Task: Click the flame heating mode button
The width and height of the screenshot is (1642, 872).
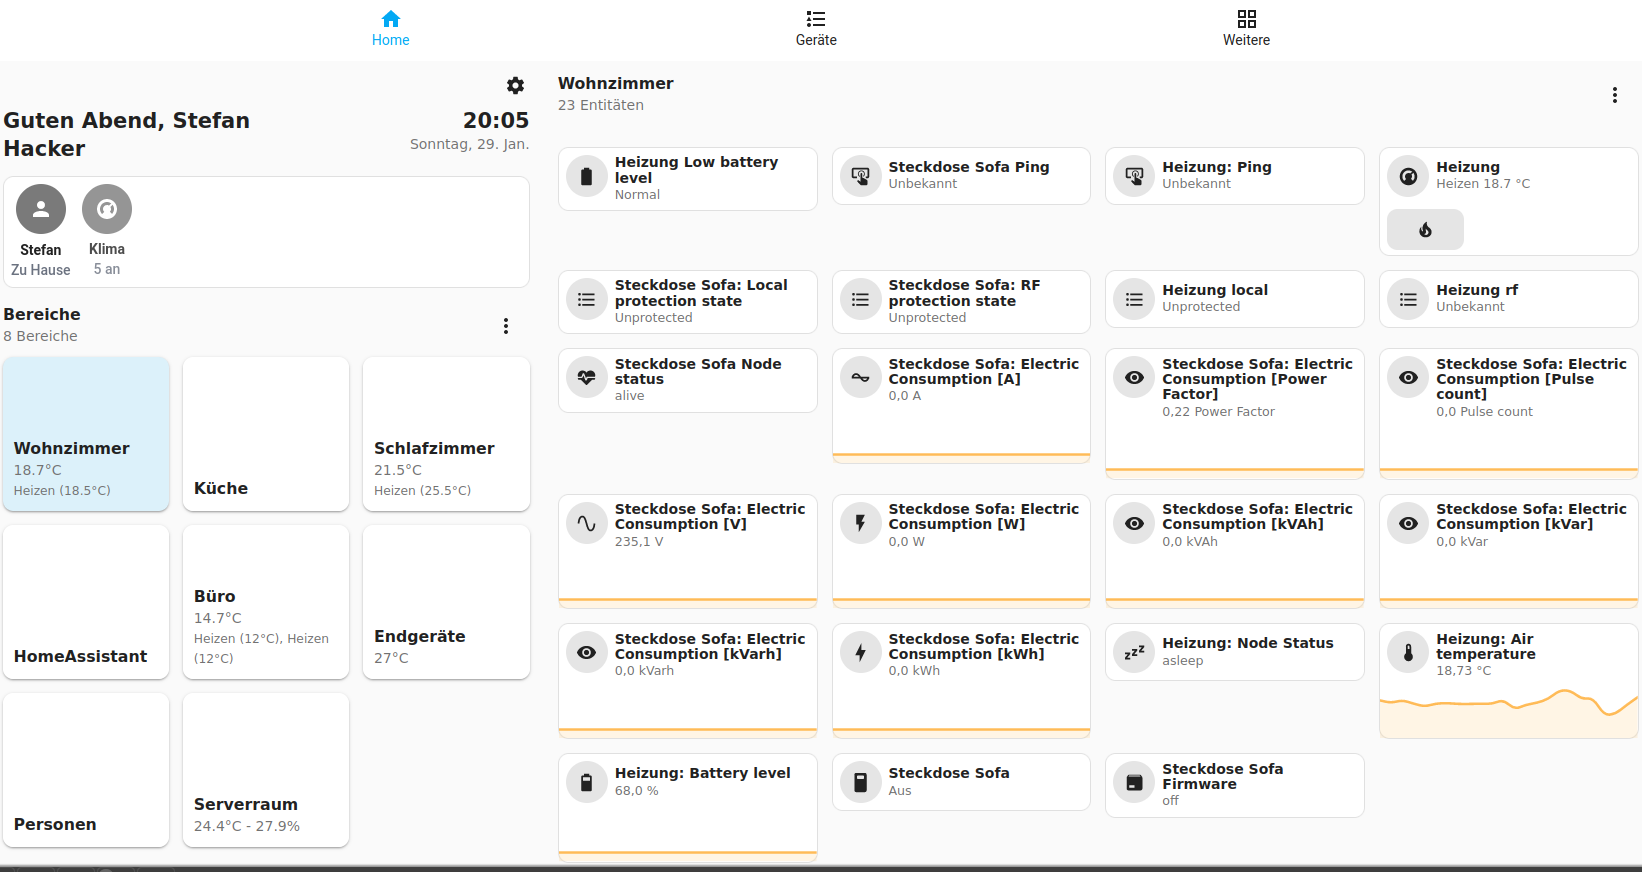Action: pyautogui.click(x=1425, y=230)
